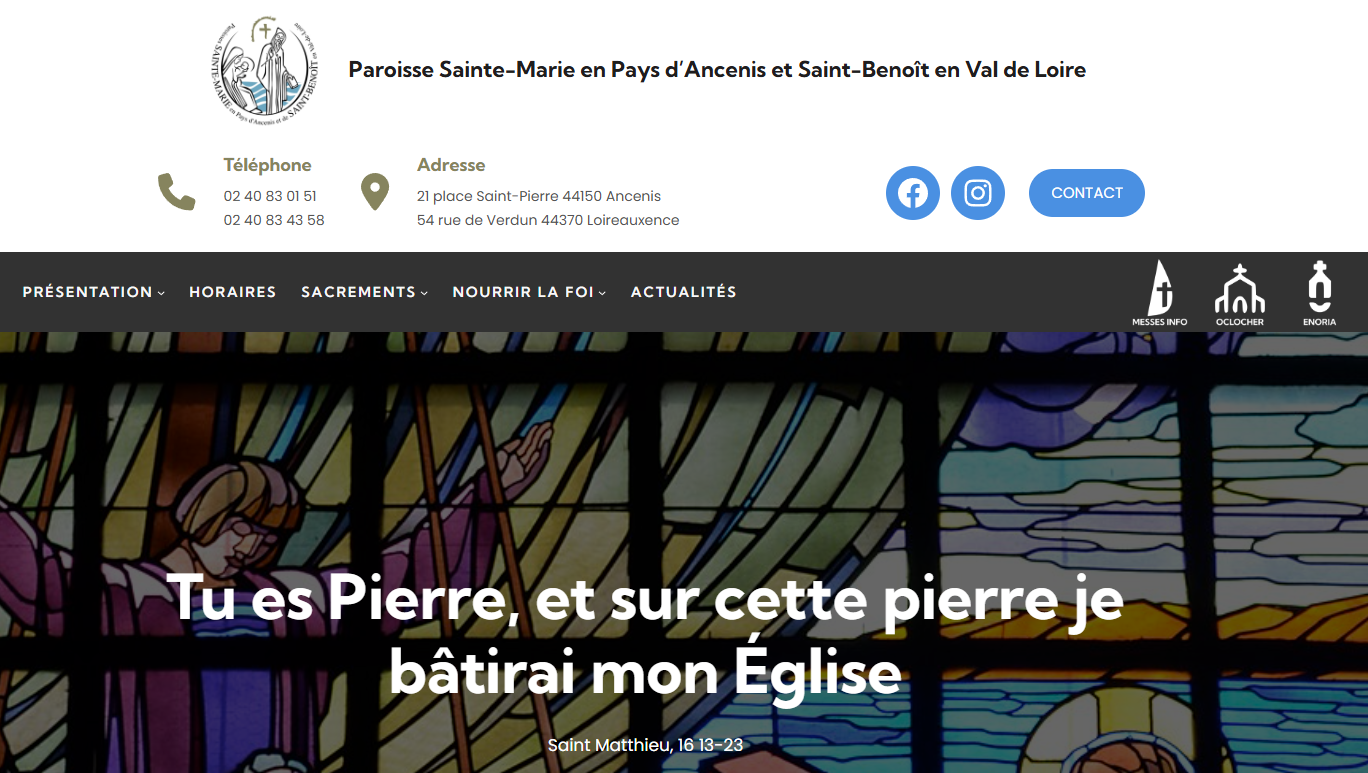Expand the Nourrir la foi dropdown

(529, 292)
